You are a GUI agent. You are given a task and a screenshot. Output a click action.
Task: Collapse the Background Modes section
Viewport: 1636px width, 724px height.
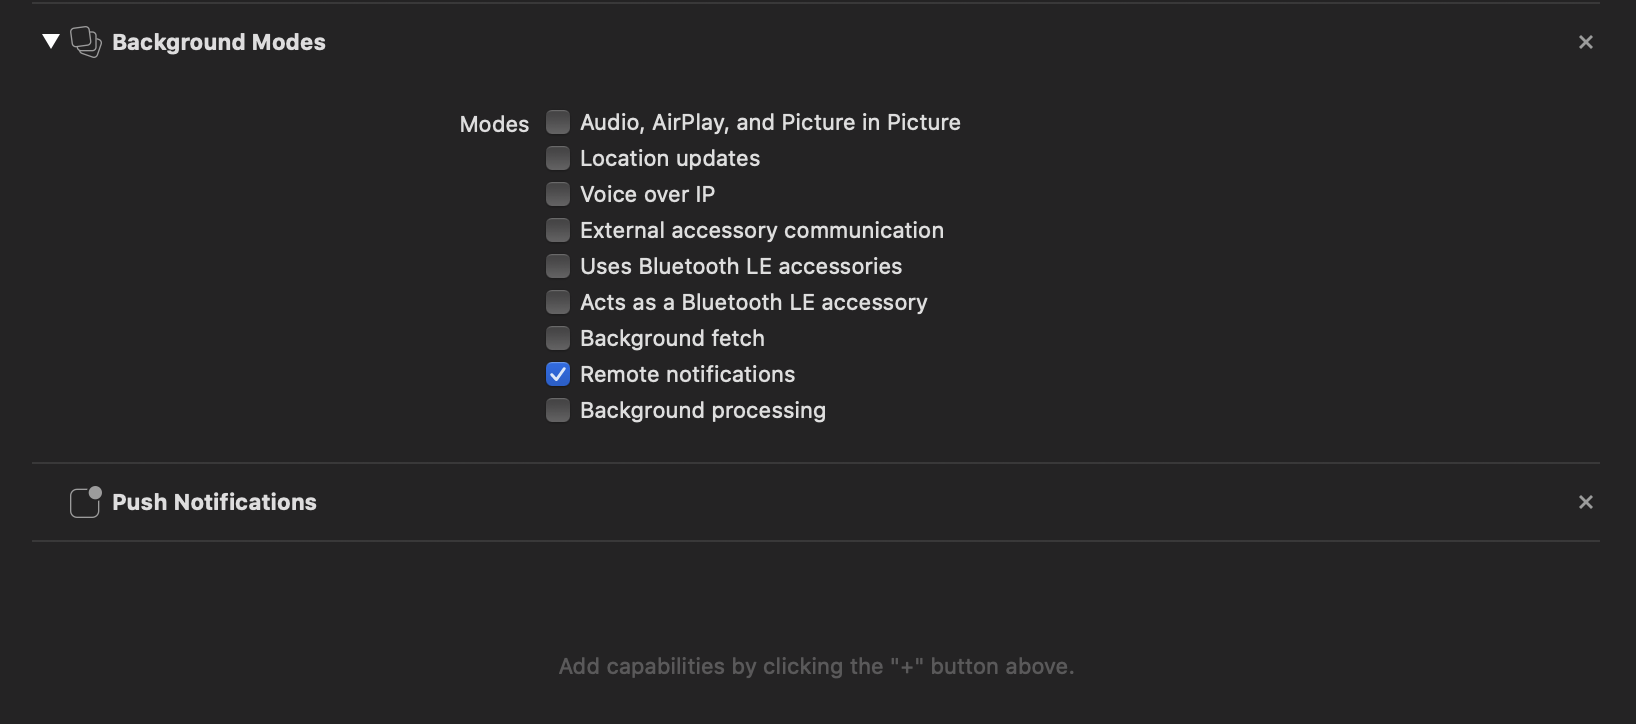tap(51, 42)
